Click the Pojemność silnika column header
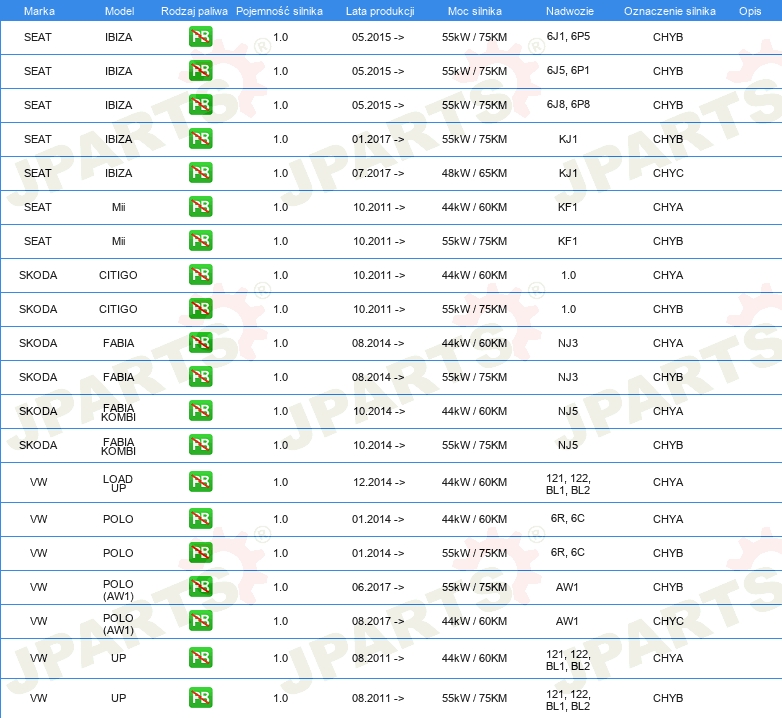 tap(279, 11)
